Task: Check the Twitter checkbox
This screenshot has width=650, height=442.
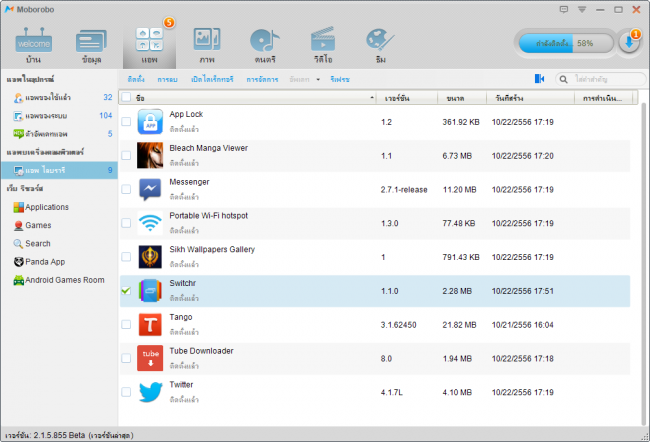Action: [x=126, y=392]
